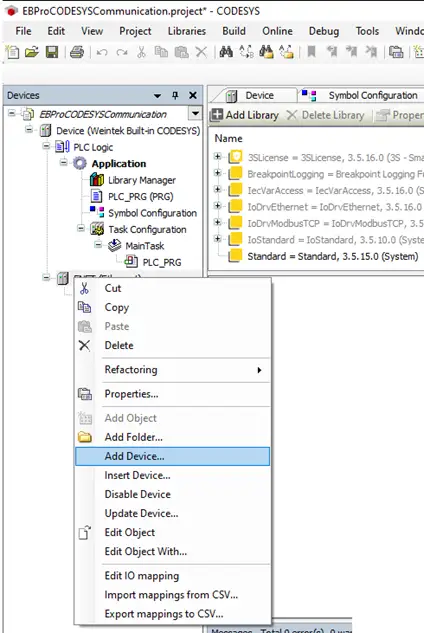Viewport: 424px width, 633px height.
Task: Click the Undo arrow icon
Action: pos(102,52)
